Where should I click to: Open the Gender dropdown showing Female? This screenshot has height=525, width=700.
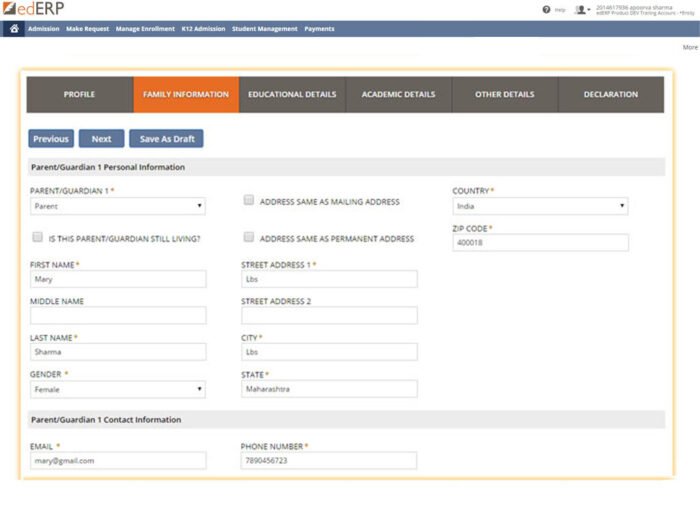(118, 389)
